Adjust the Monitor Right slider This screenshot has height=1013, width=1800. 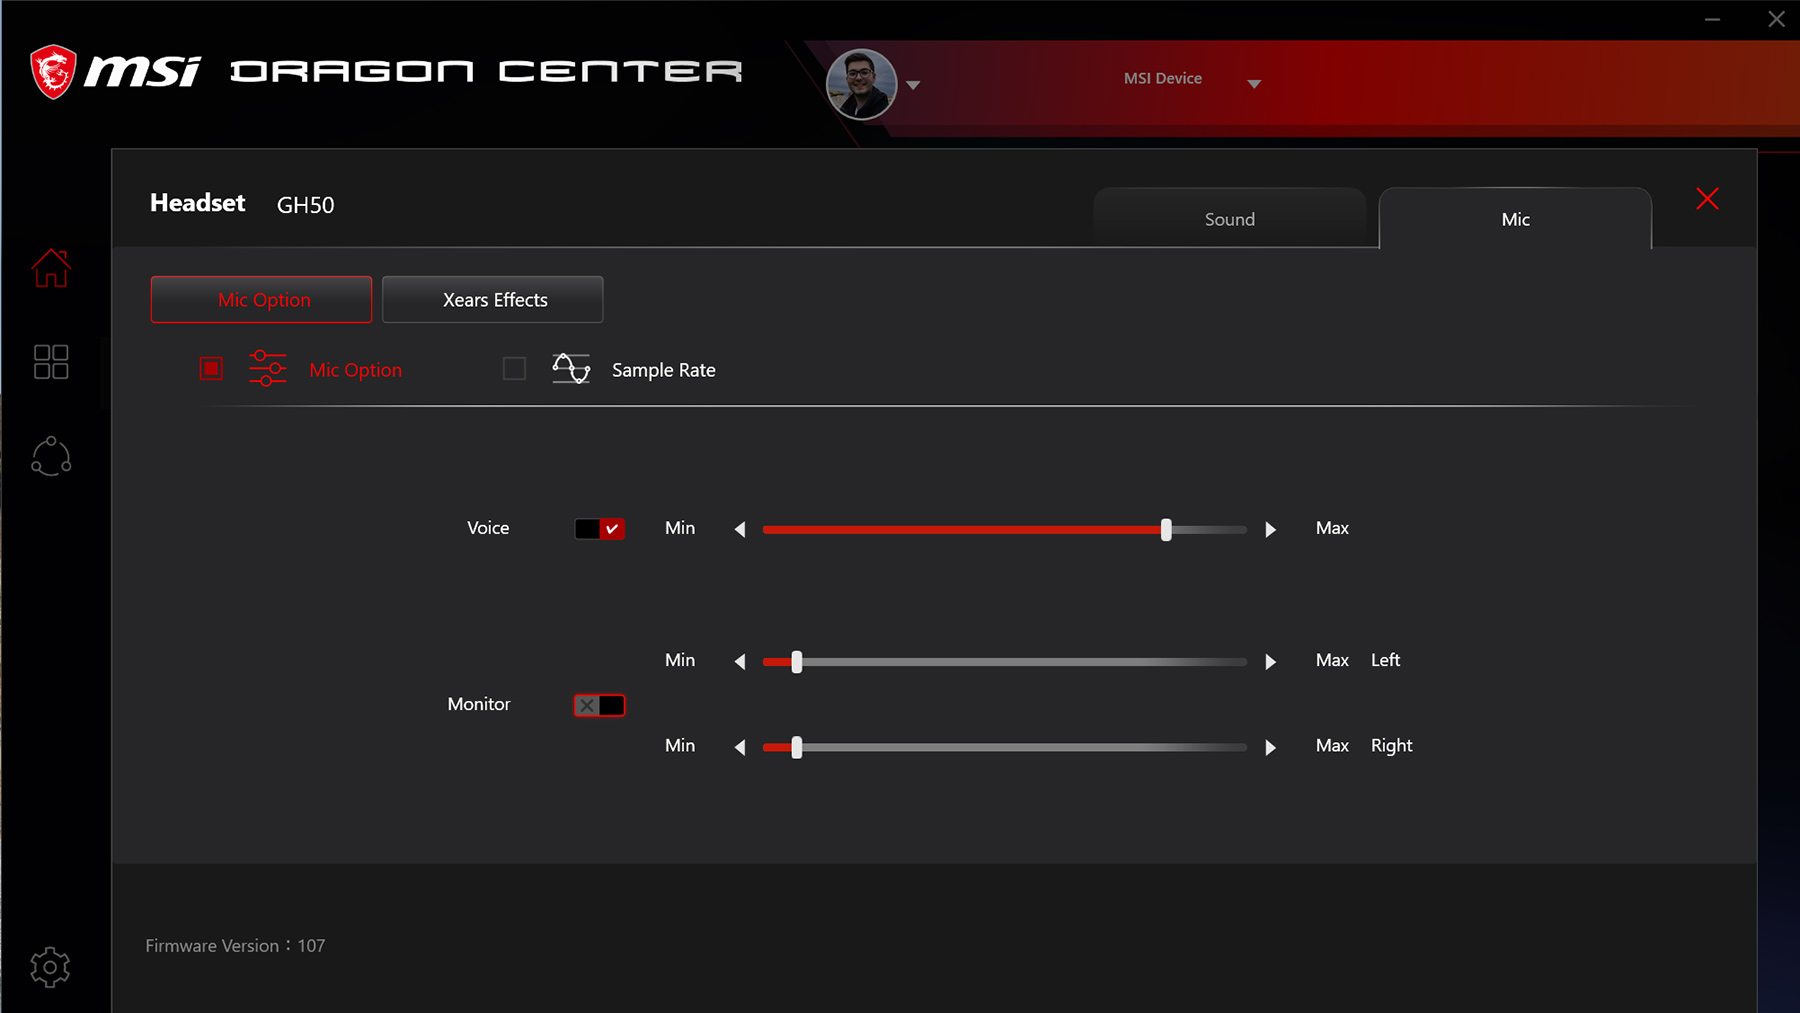tap(1005, 747)
